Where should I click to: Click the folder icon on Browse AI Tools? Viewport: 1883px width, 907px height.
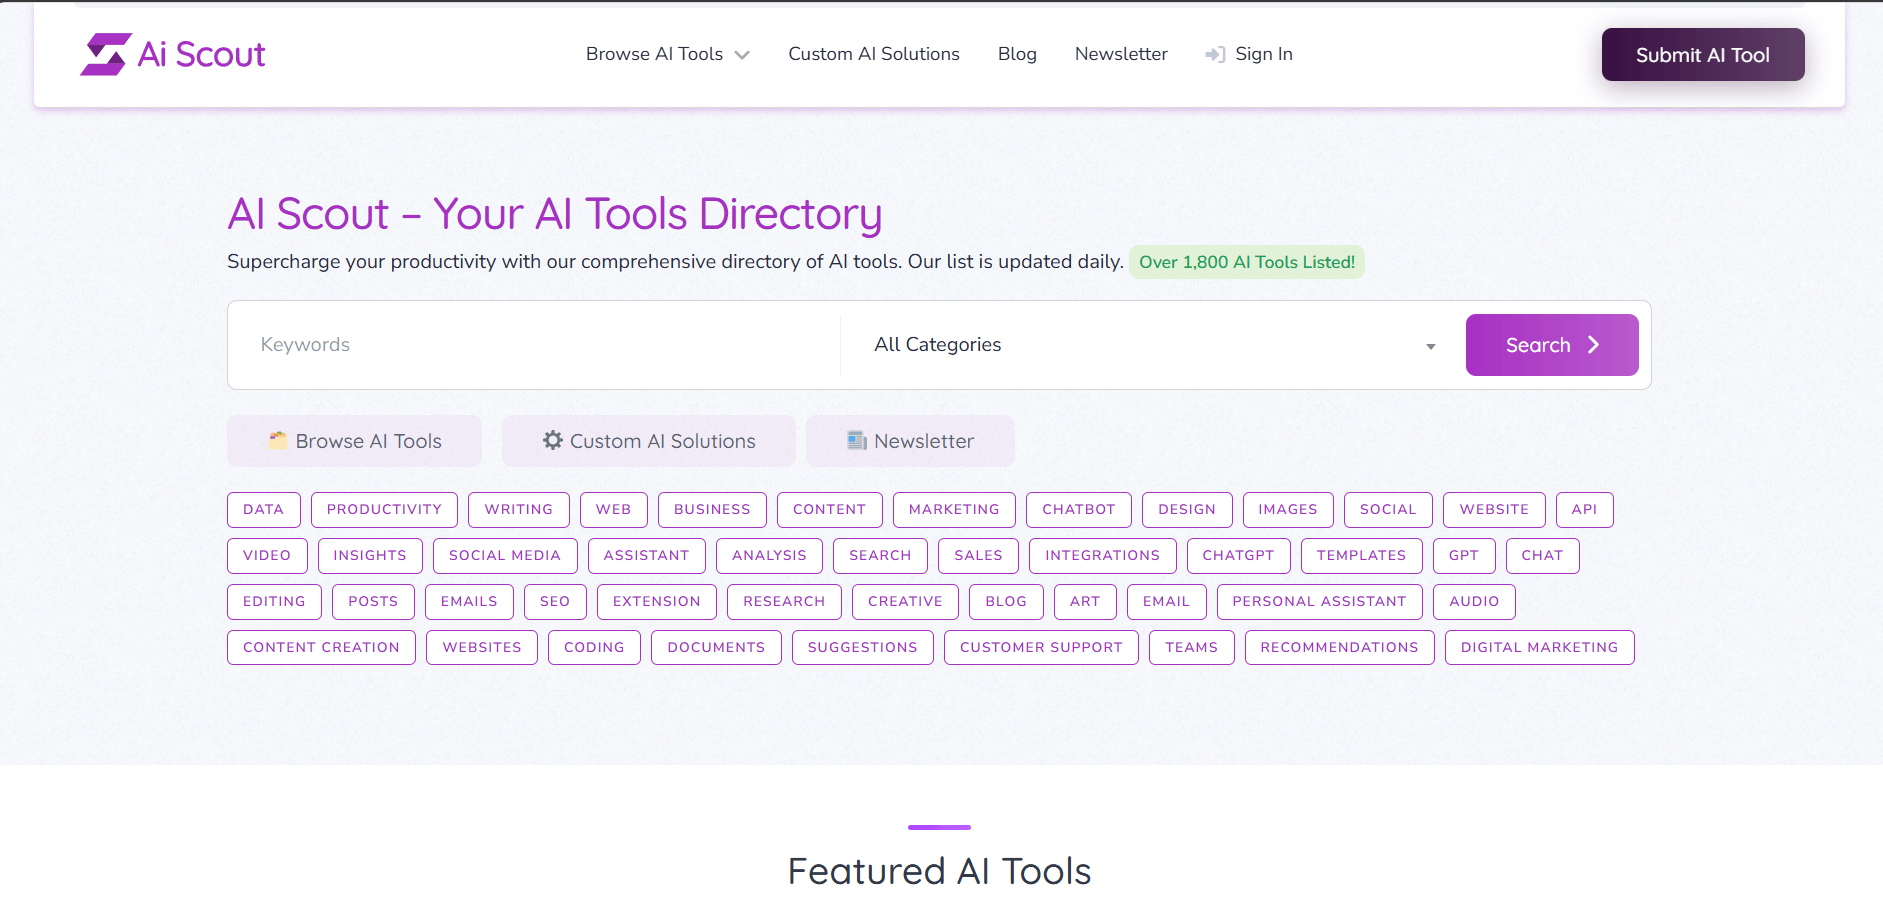[x=279, y=440]
